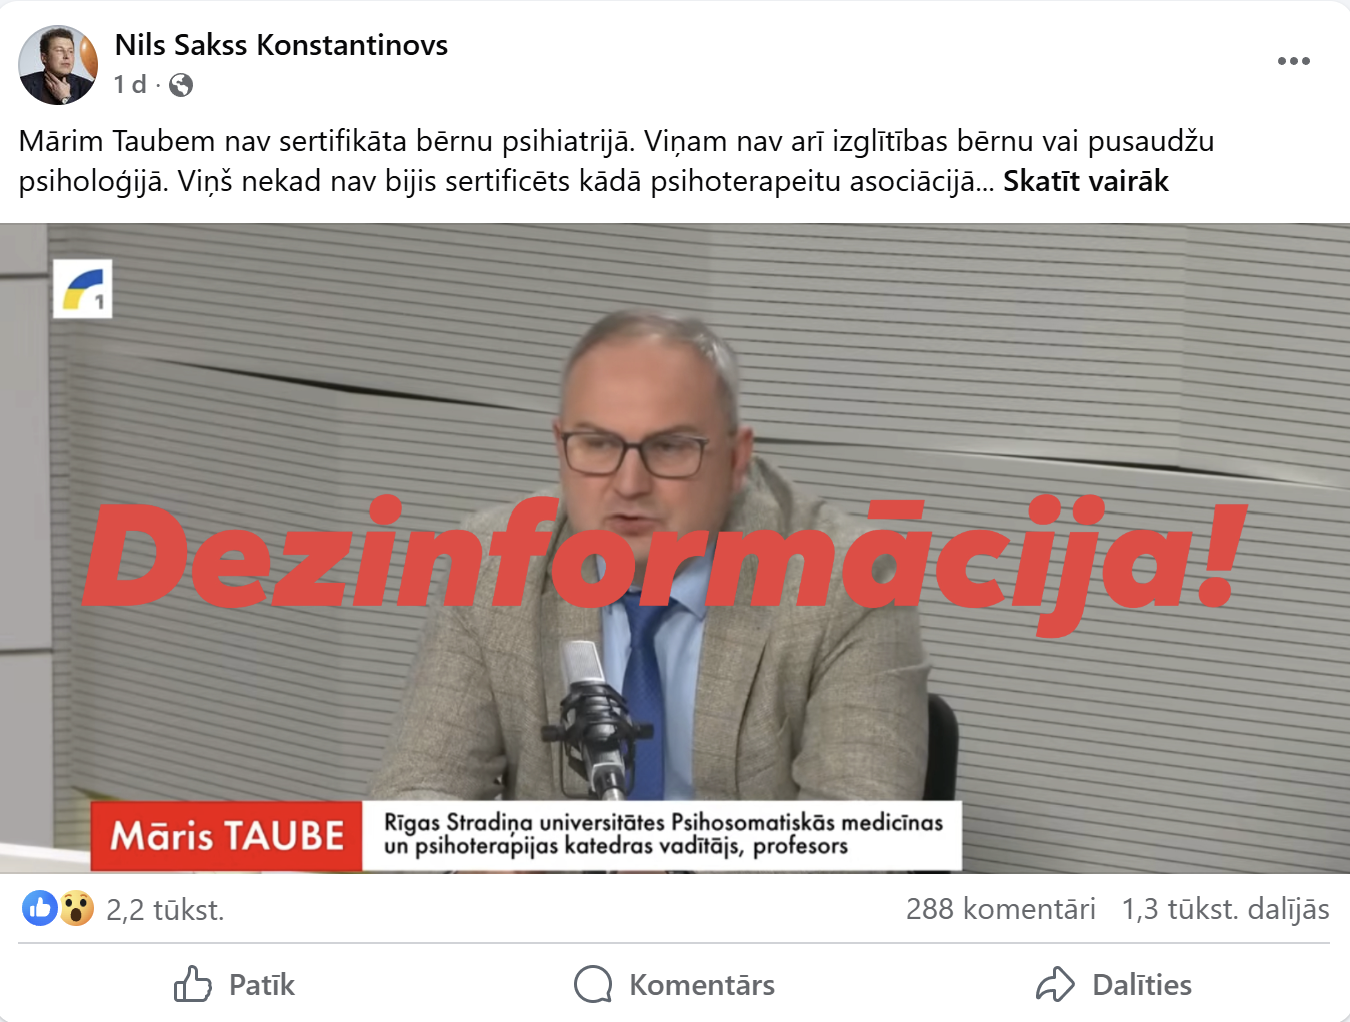
Task: Click the Māris TAUBE name caption
Action: (227, 836)
